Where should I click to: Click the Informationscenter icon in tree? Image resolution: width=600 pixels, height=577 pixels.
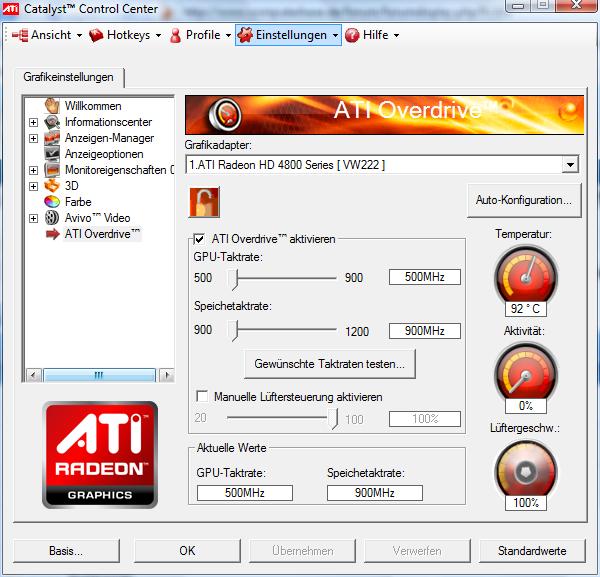pos(52,122)
